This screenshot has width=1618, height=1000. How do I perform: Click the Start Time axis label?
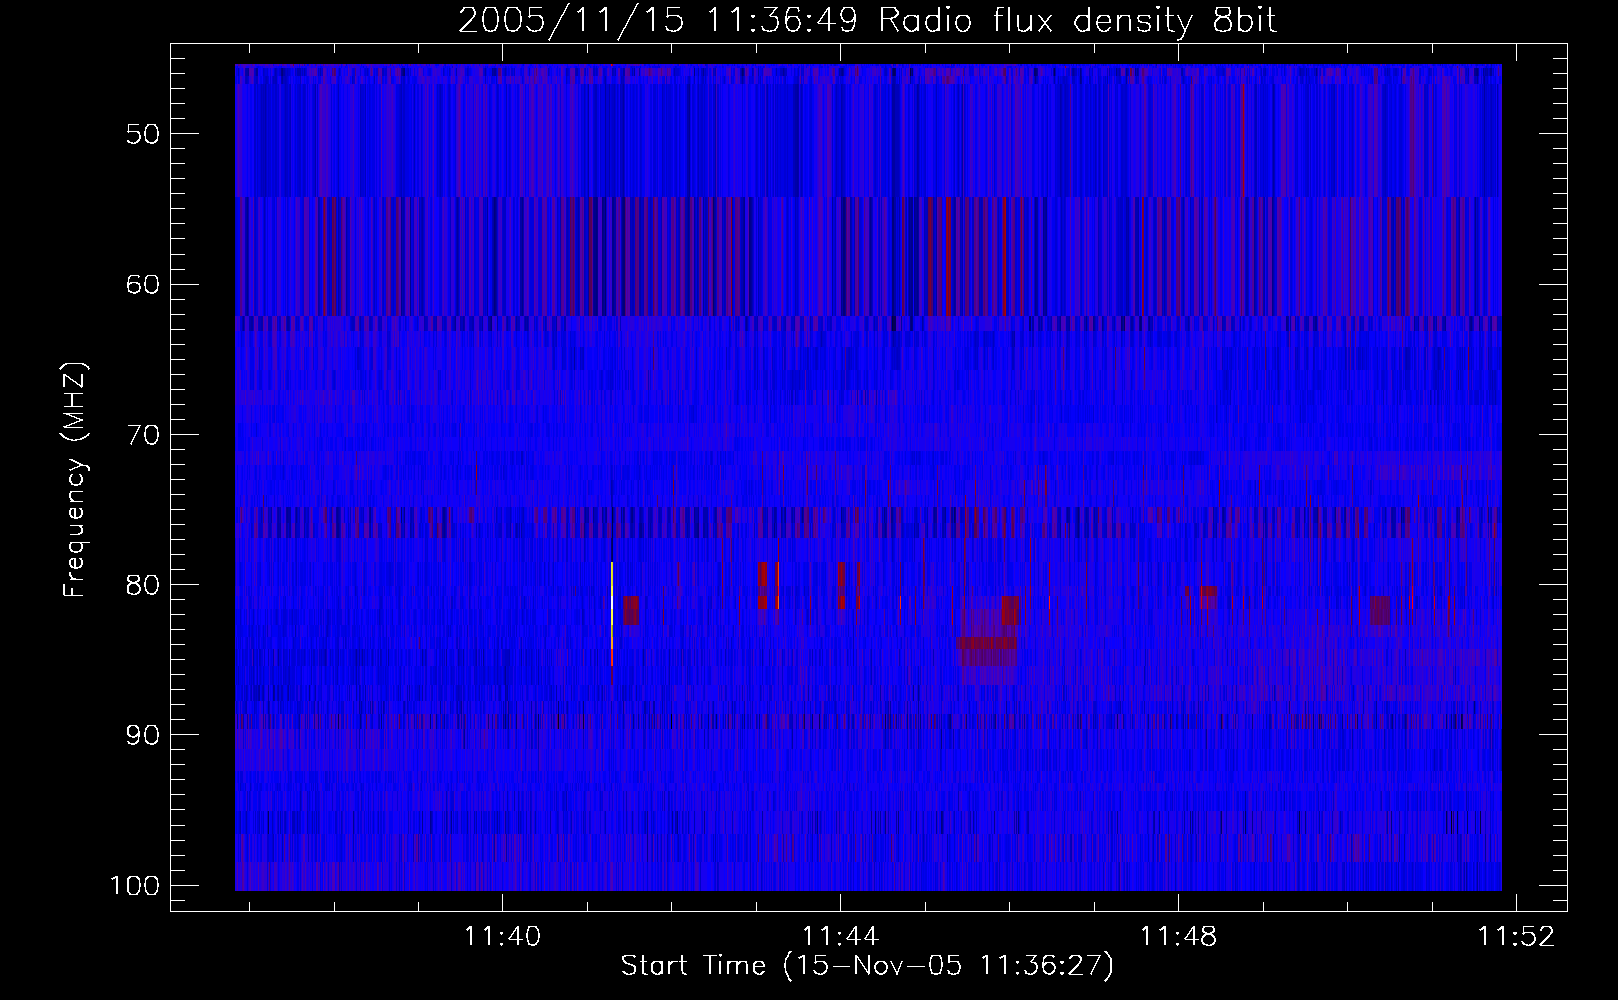(x=867, y=966)
